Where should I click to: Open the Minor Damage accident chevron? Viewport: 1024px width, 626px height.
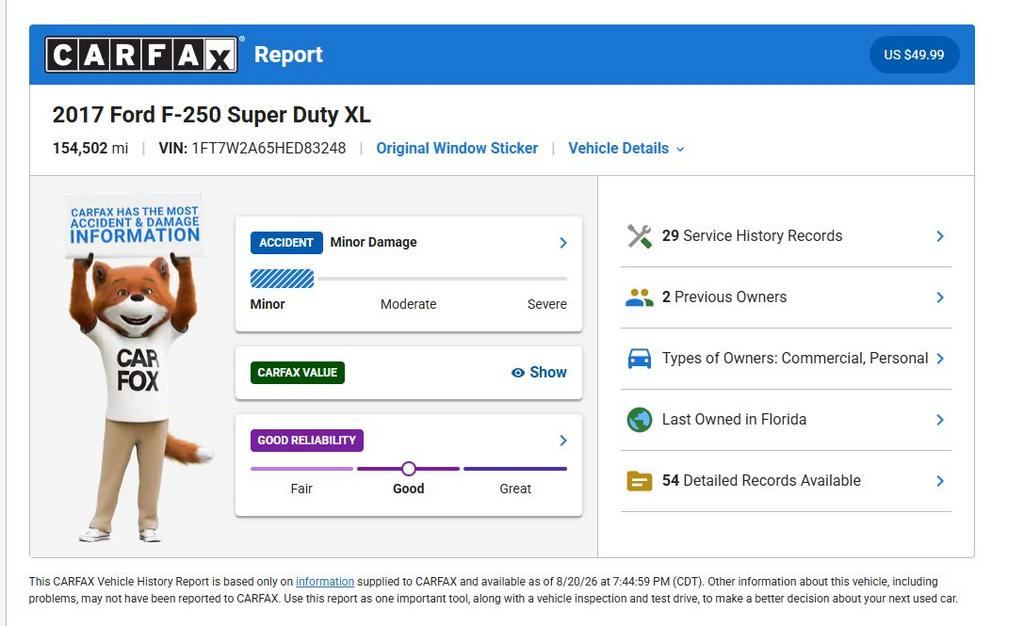click(563, 243)
